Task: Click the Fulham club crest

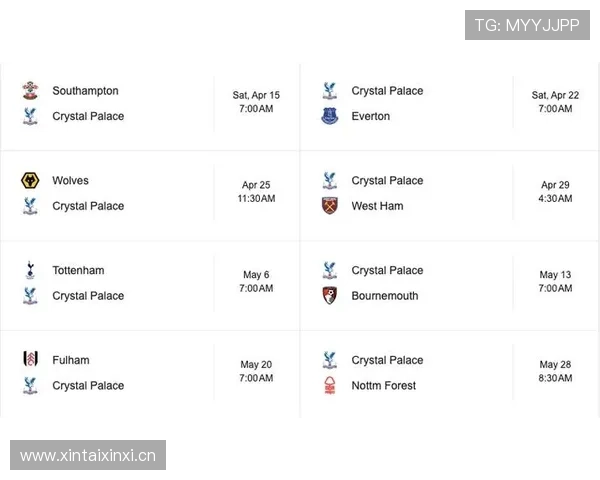Action: 30,361
